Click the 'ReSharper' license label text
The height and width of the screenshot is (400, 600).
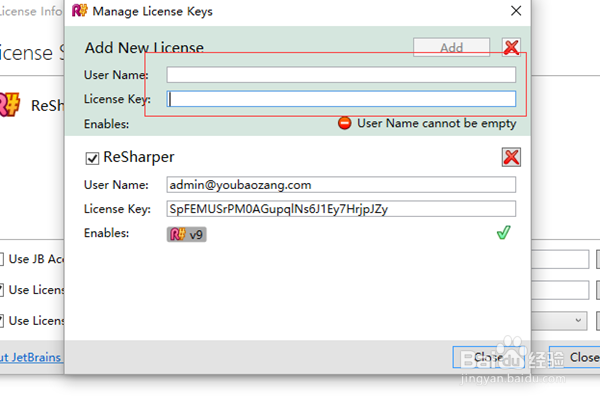coord(139,157)
